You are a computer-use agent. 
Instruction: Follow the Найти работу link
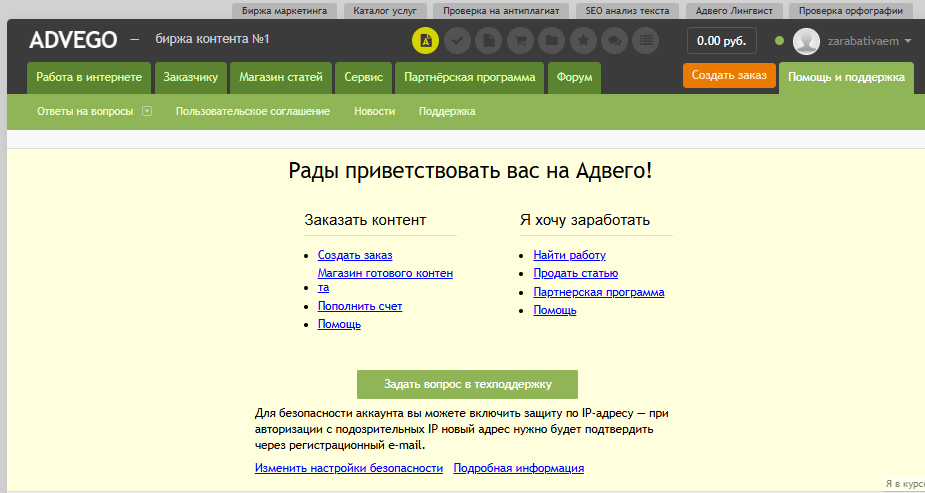[x=569, y=255]
